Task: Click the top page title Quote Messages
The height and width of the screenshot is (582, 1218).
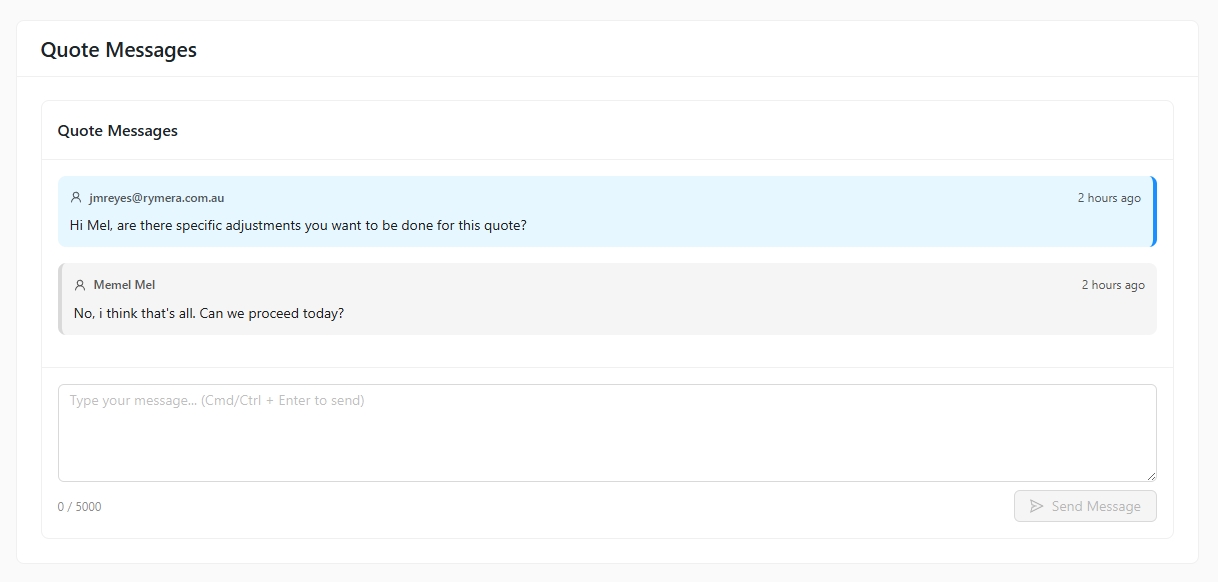Action: tap(118, 50)
